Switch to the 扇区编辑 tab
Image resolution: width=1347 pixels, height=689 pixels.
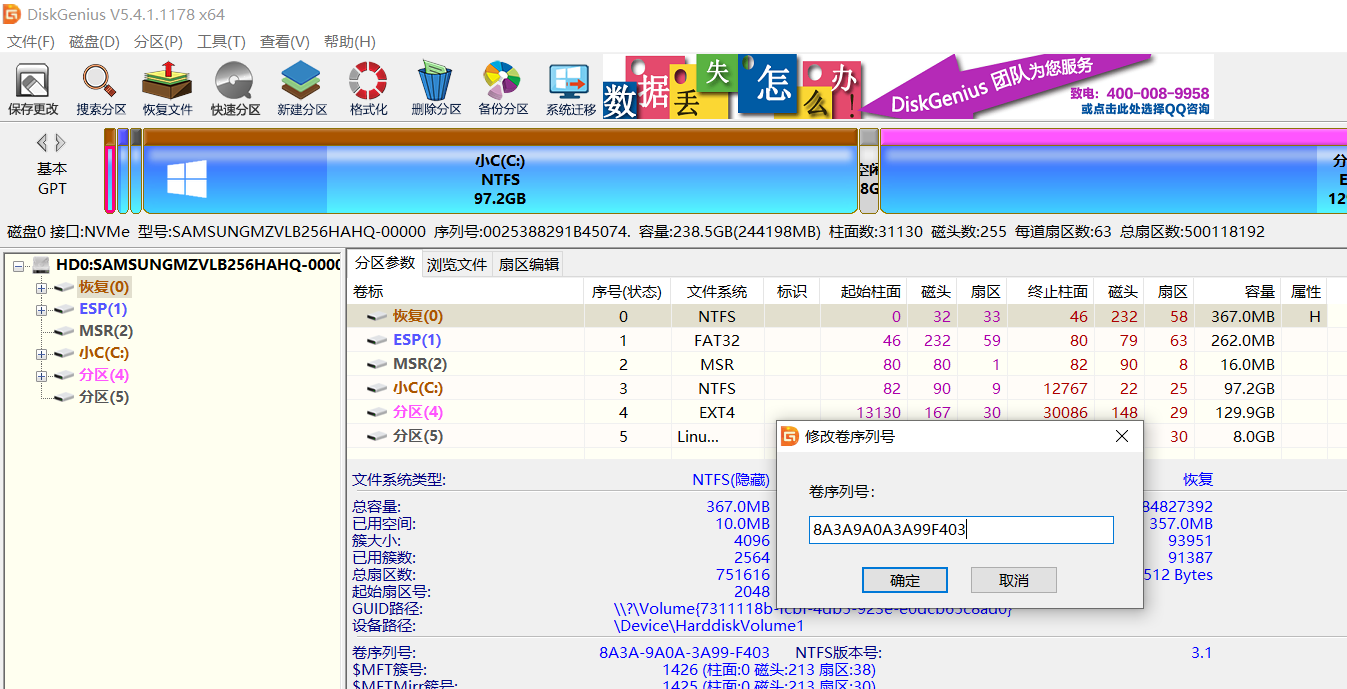(529, 265)
